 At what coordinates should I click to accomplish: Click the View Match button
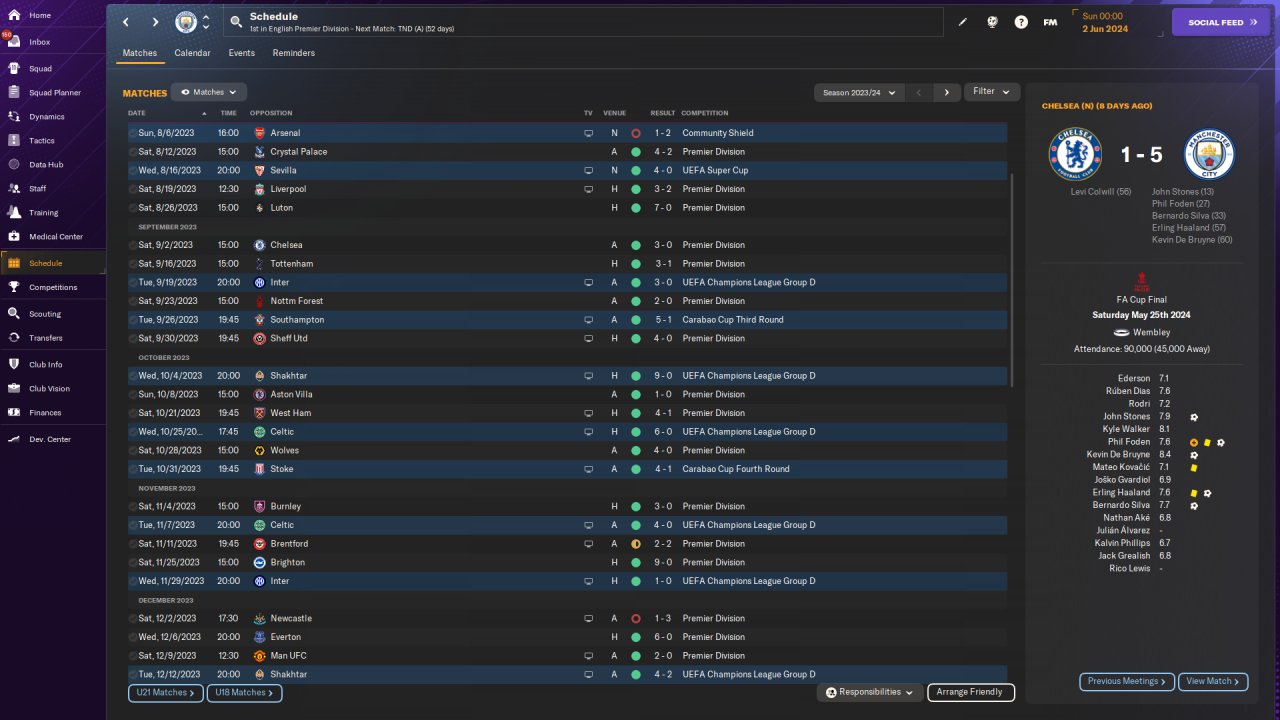(x=1214, y=681)
